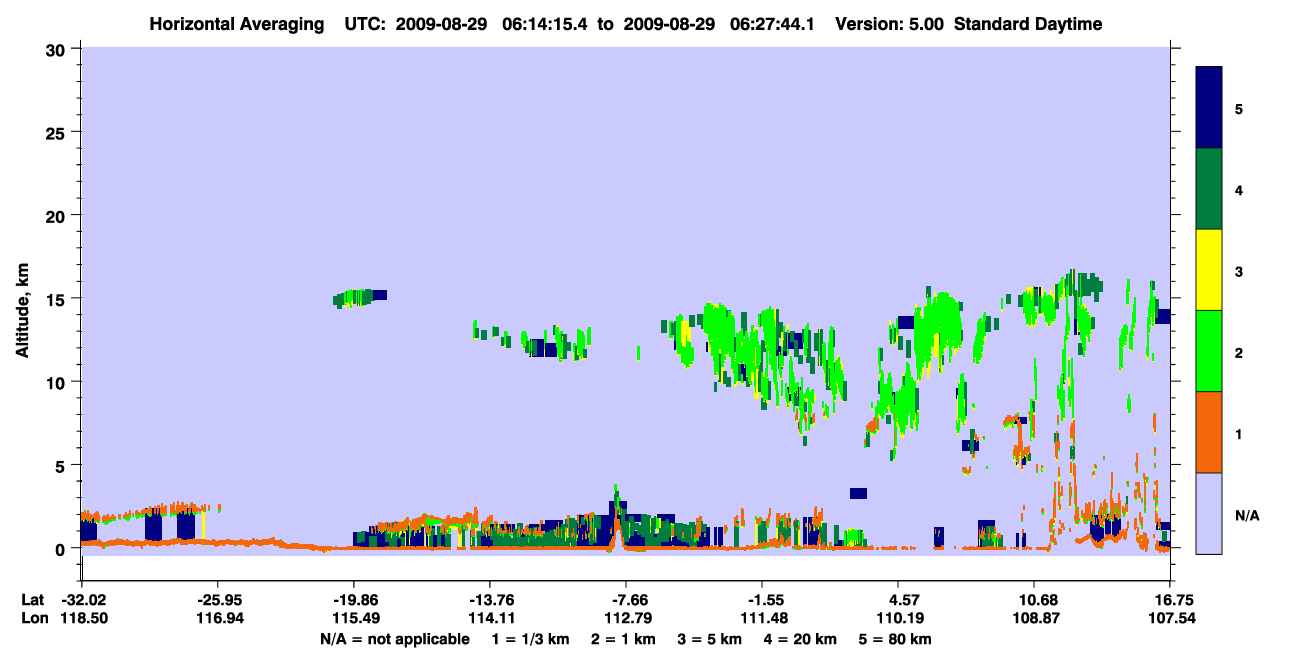
Task: Click the orange color bar segment labeled 1
Action: point(1209,432)
